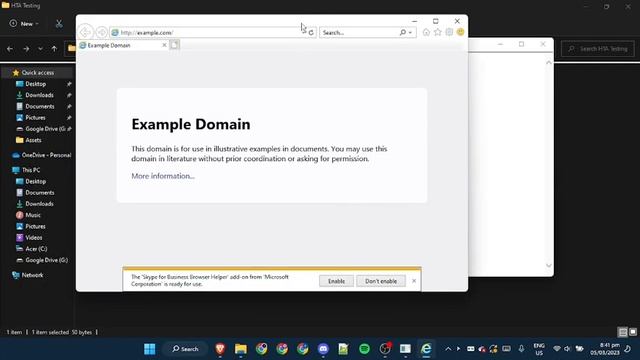
Task: Navigate forward in File Explorer
Action: click(26, 49)
